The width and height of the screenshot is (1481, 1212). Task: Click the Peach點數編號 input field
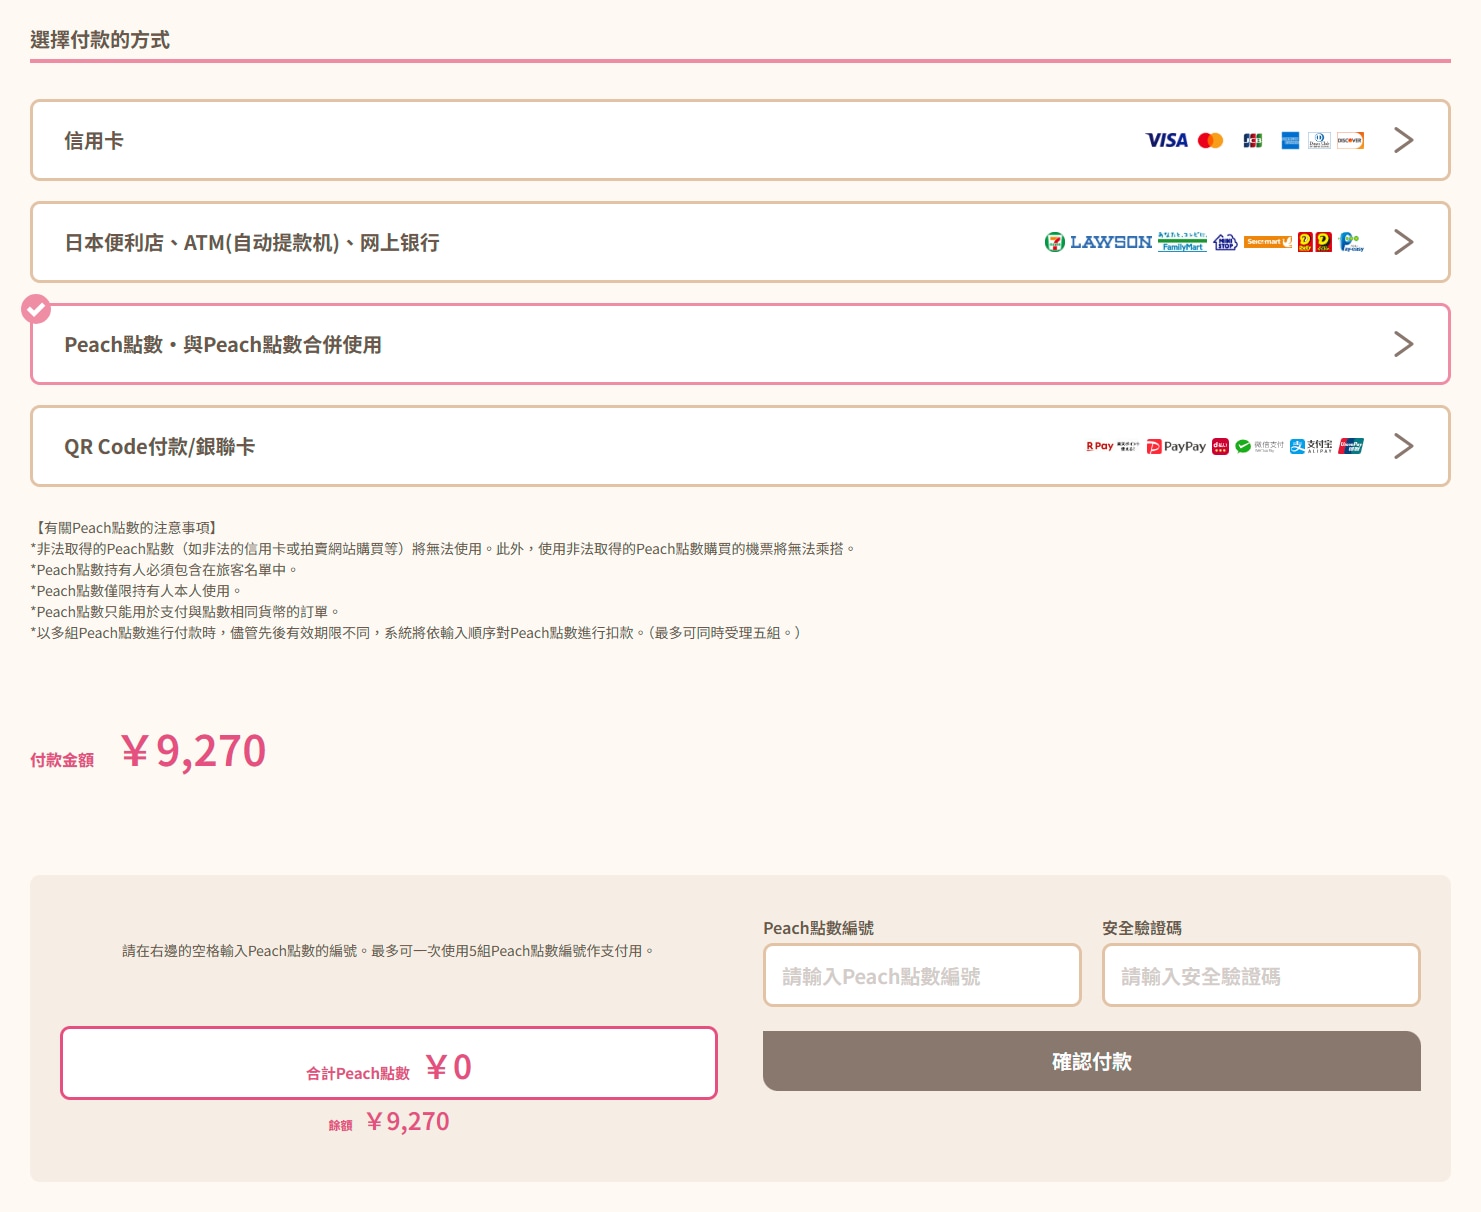point(922,975)
